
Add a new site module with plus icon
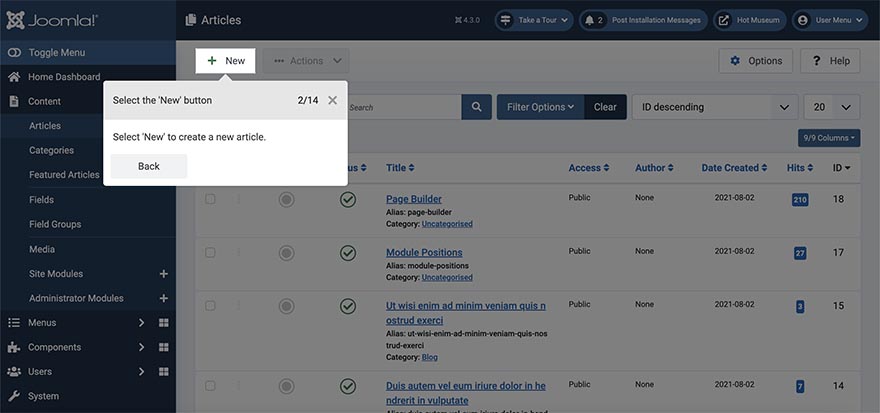tap(164, 273)
